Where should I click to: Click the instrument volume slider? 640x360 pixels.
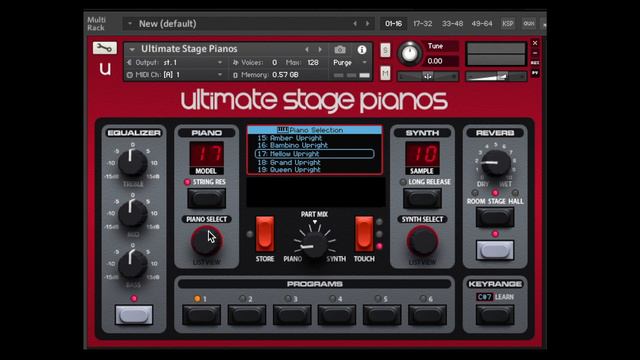[496, 76]
